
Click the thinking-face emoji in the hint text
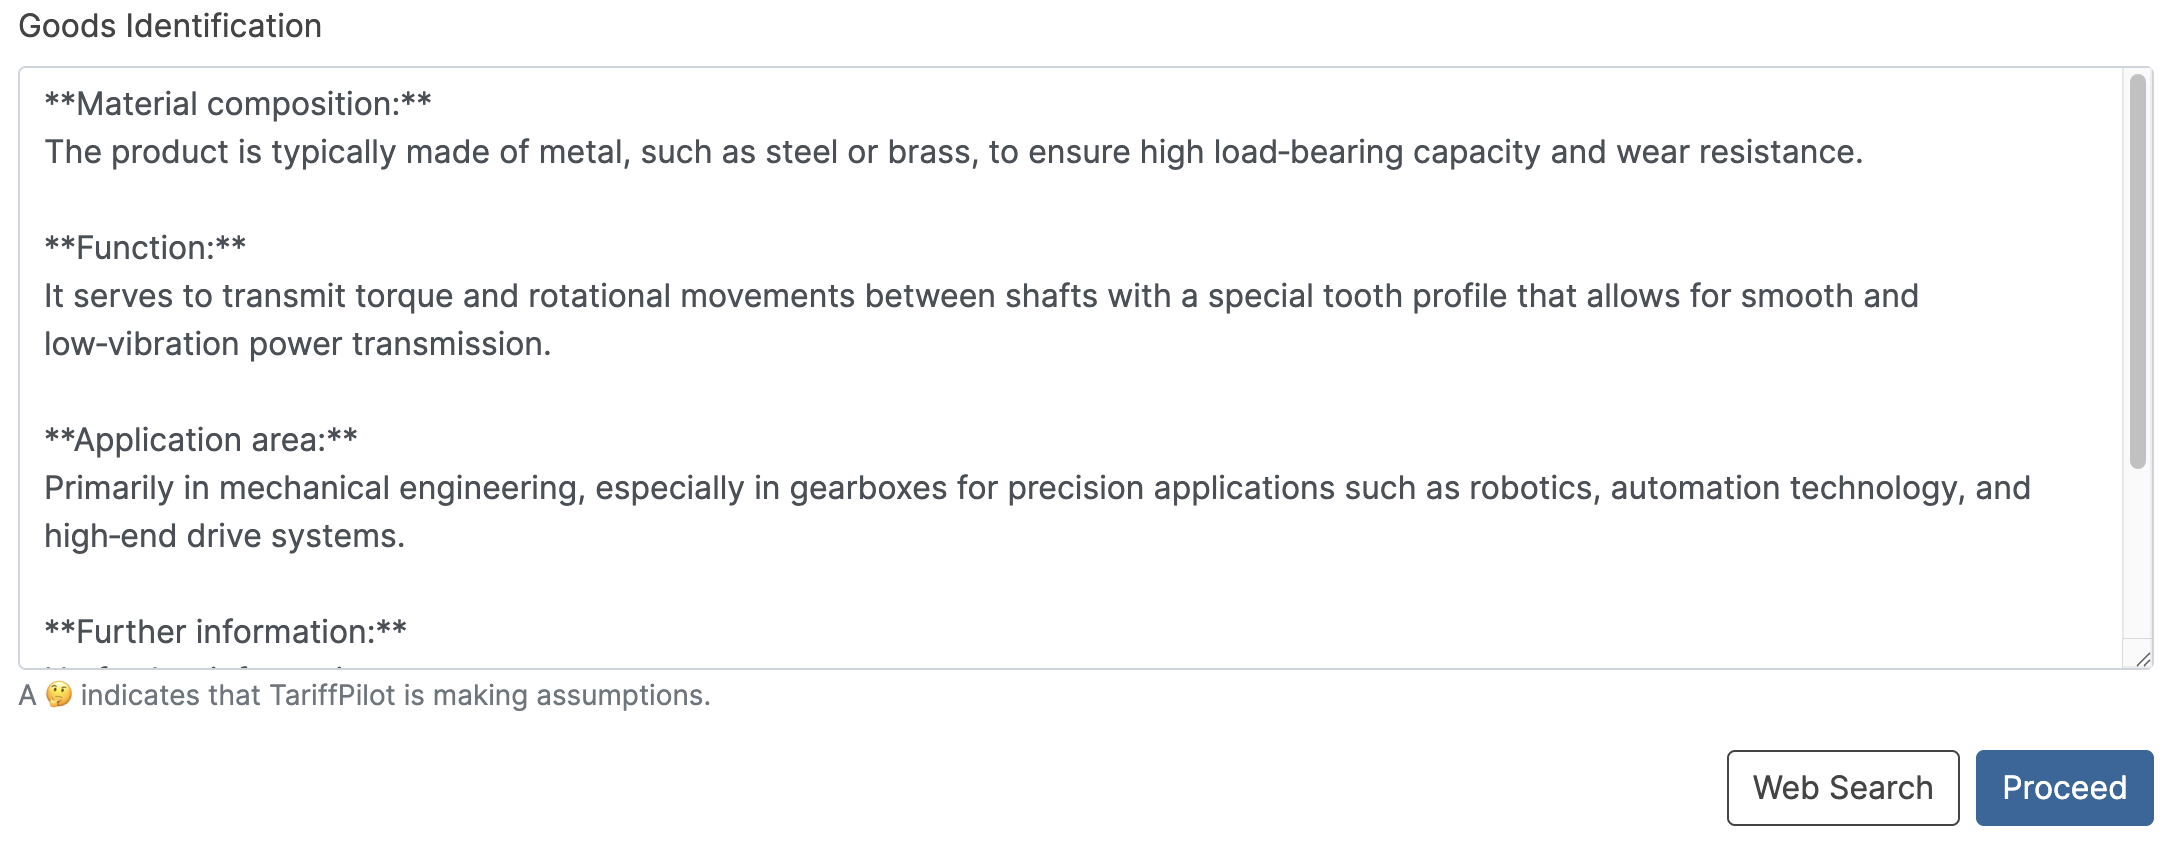(59, 694)
